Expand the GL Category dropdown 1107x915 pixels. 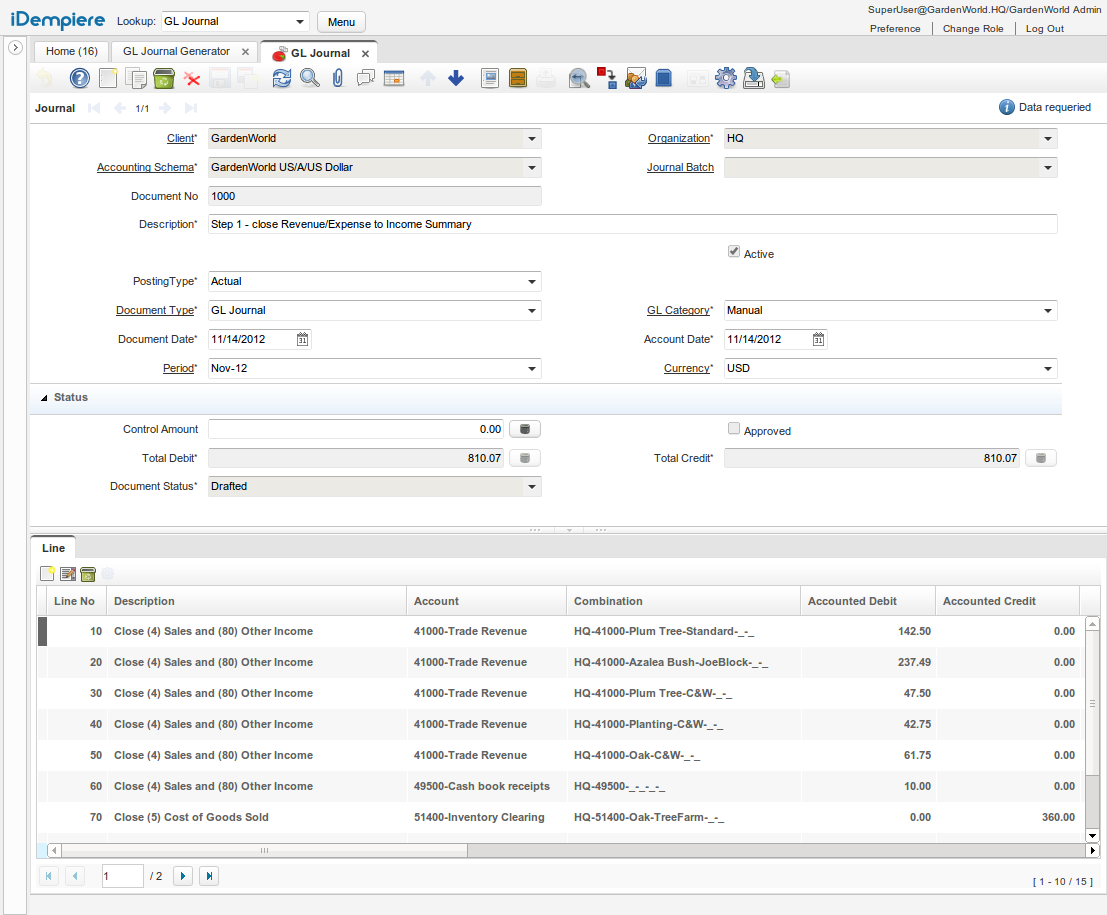1048,311
